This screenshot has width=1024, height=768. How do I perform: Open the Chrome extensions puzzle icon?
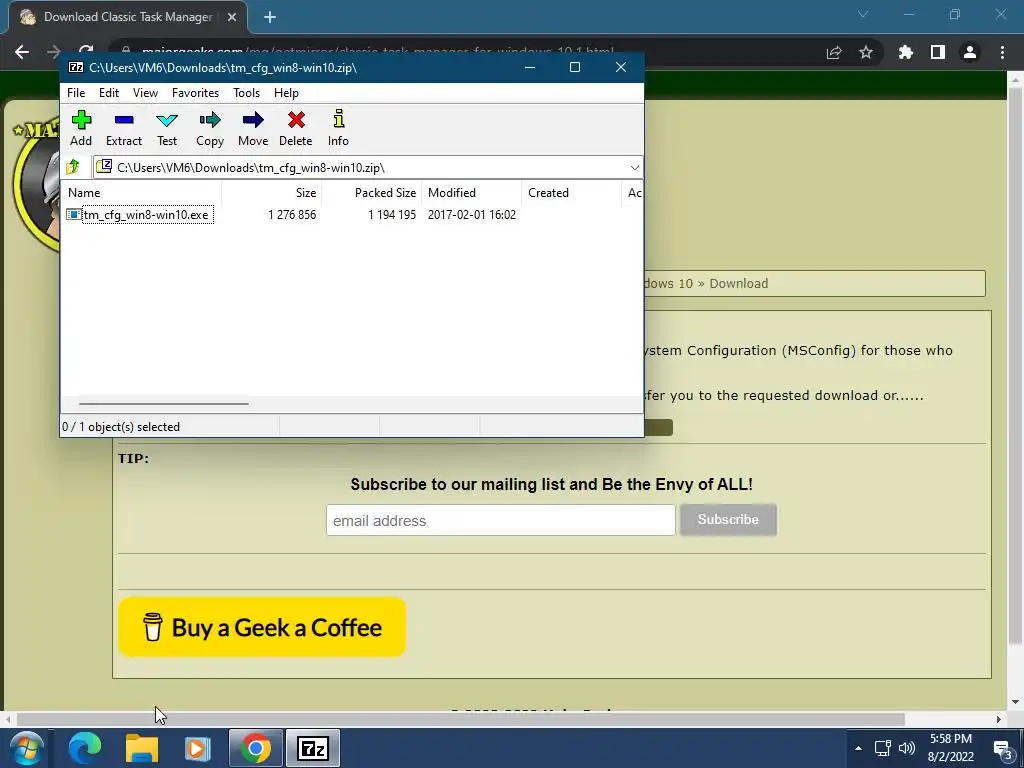pos(906,52)
